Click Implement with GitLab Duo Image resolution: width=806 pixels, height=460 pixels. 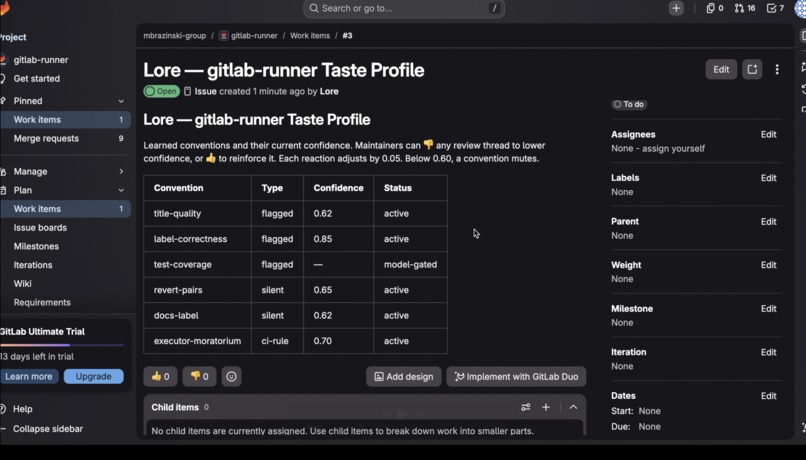tap(516, 377)
